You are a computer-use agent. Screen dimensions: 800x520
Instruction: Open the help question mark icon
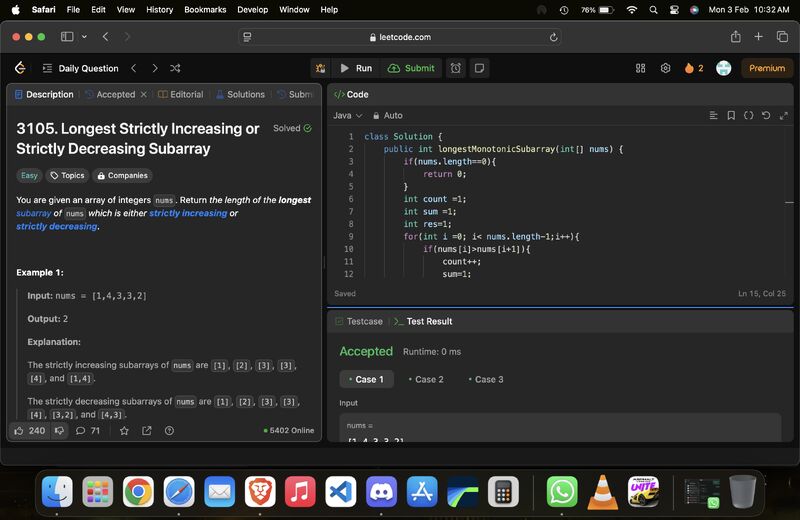click(169, 431)
